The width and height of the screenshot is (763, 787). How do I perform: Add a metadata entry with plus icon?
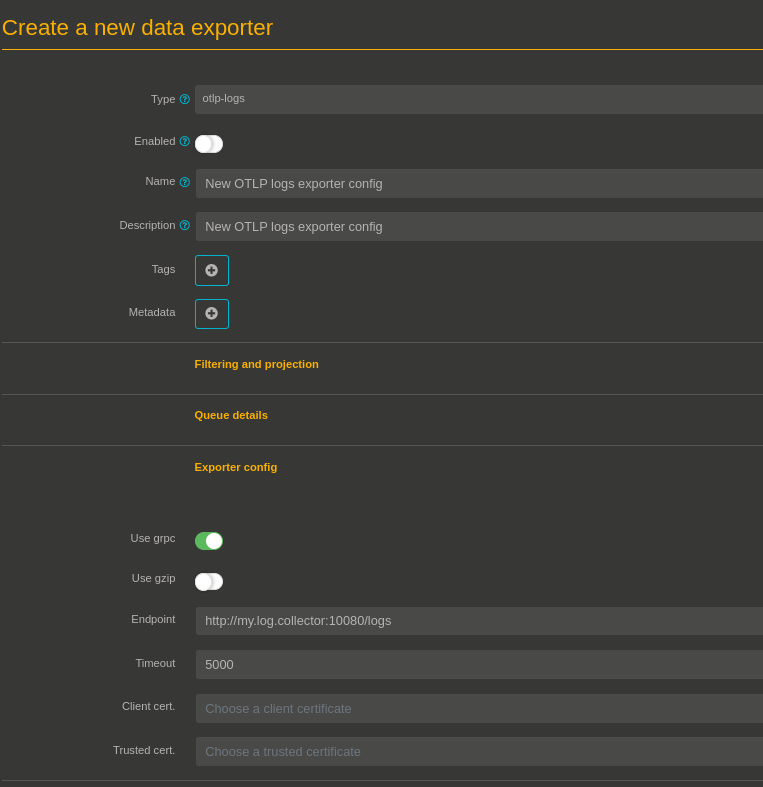[x=212, y=313]
